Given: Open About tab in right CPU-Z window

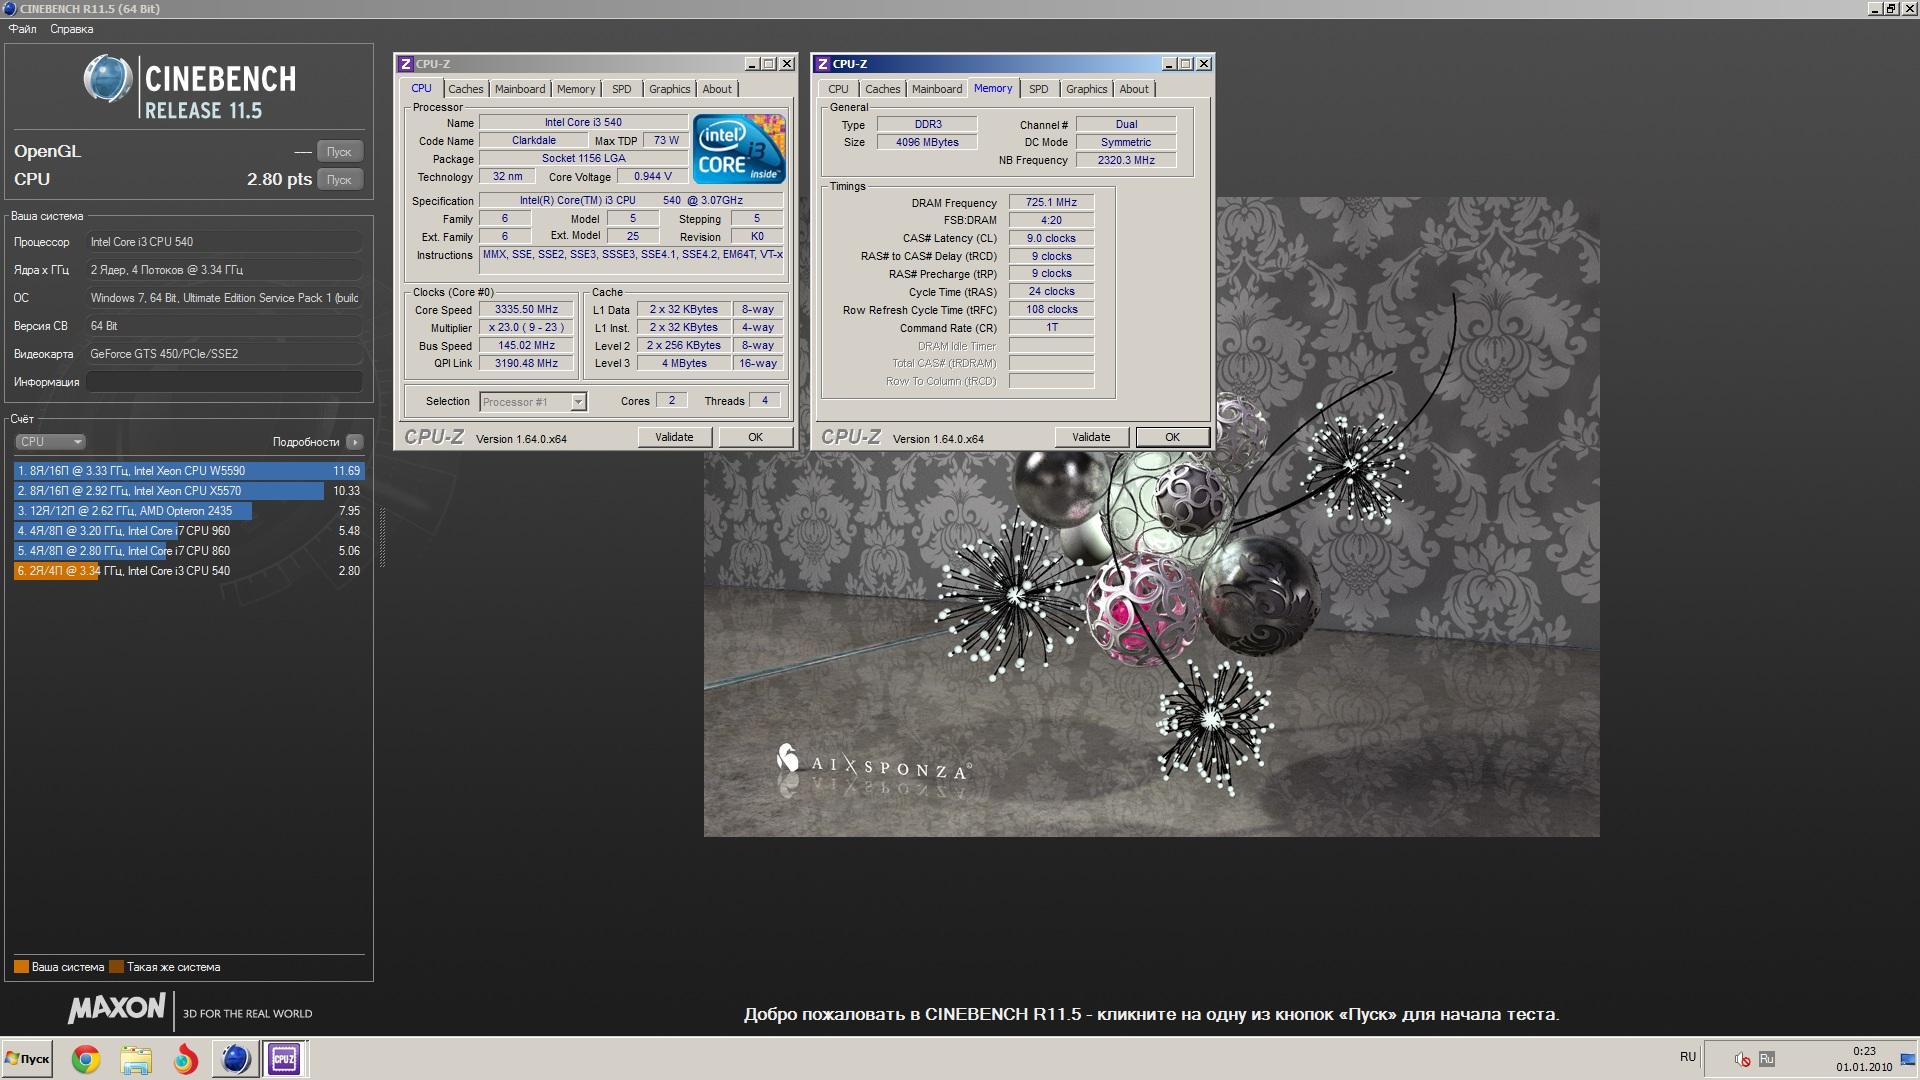Looking at the screenshot, I should pos(1134,89).
